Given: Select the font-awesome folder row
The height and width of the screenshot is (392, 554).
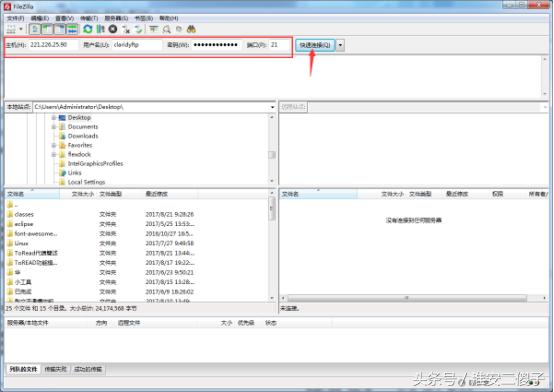Looking at the screenshot, I should click(x=137, y=234).
